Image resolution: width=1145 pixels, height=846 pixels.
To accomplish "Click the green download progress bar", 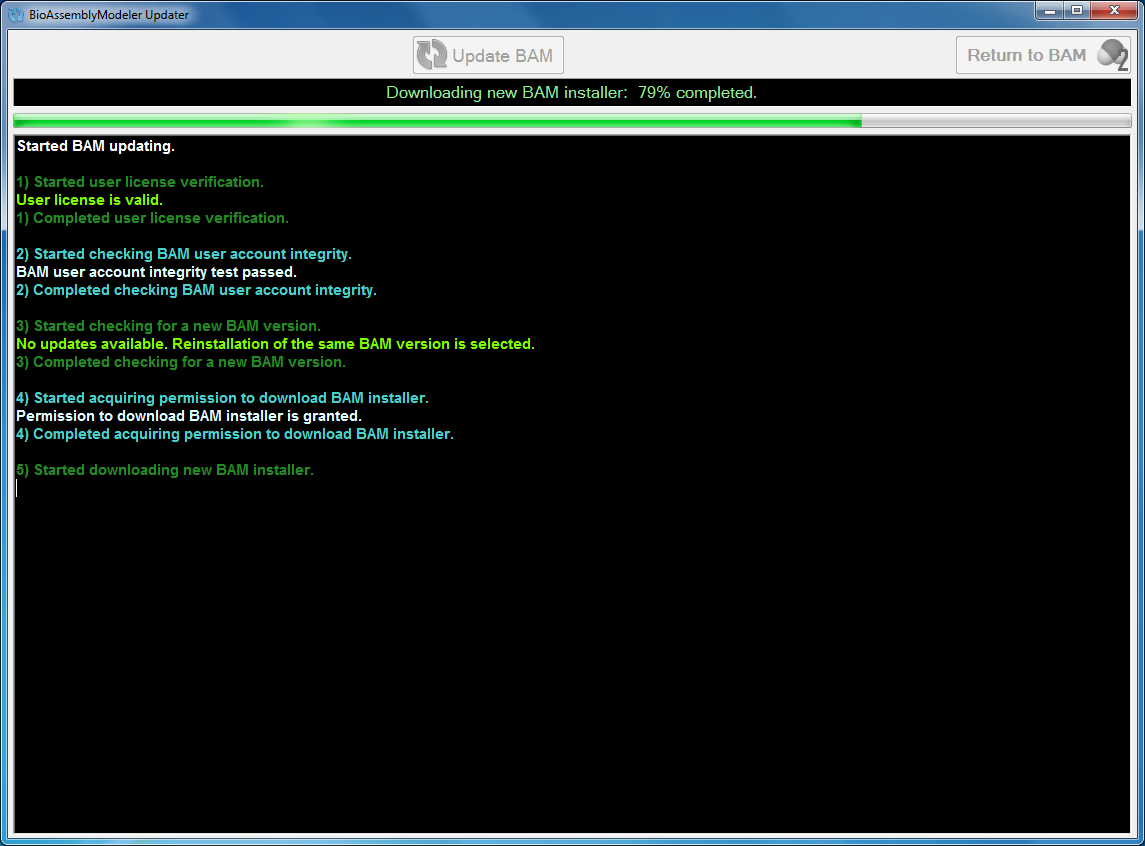I will click(572, 121).
